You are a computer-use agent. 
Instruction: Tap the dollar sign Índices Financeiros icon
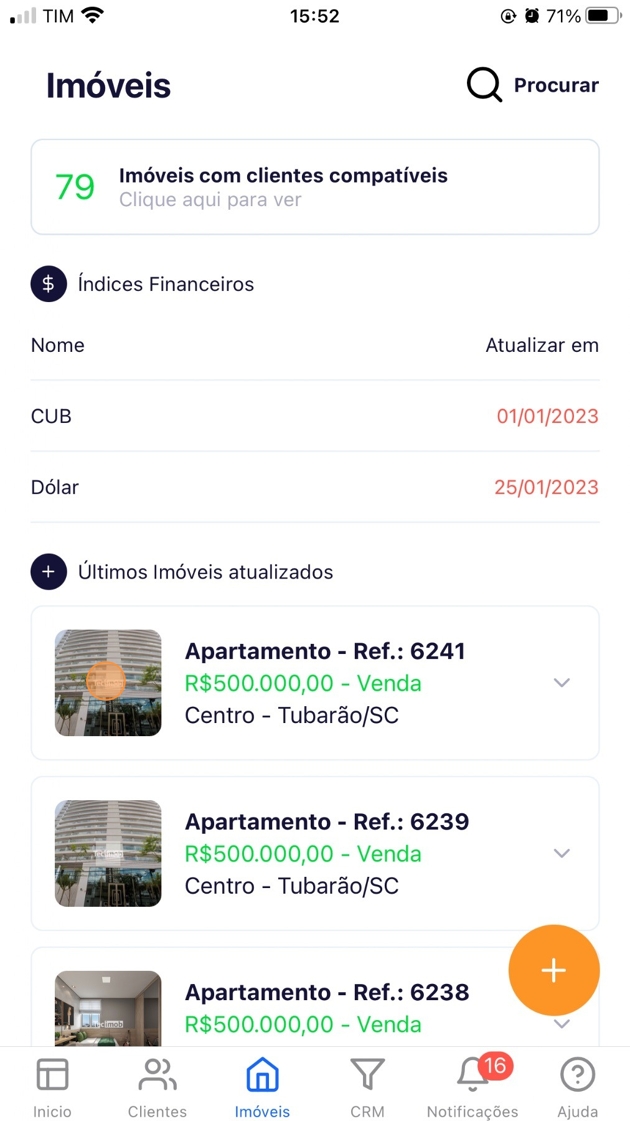48,284
